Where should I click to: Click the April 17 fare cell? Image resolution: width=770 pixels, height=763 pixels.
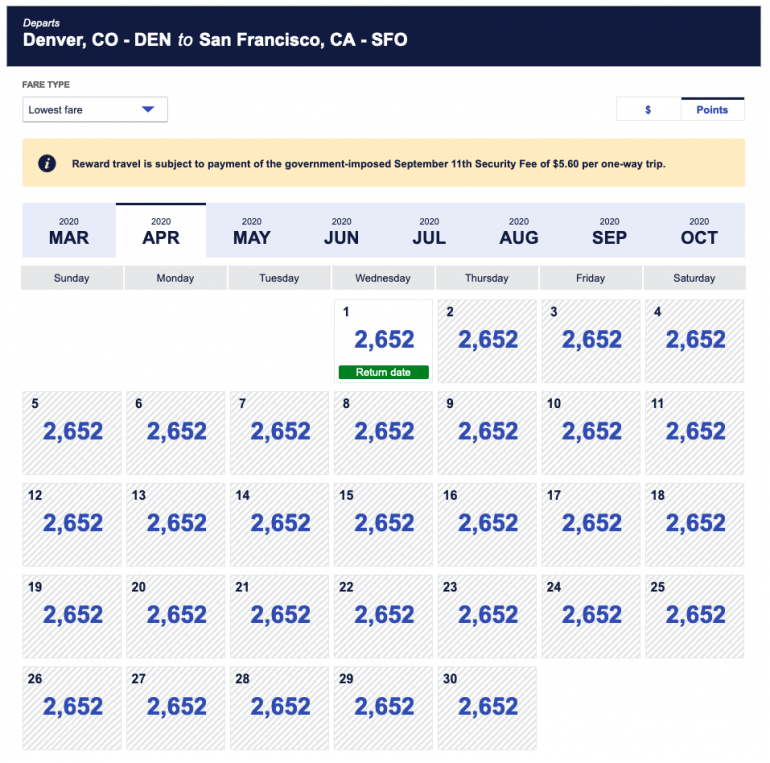pyautogui.click(x=591, y=524)
